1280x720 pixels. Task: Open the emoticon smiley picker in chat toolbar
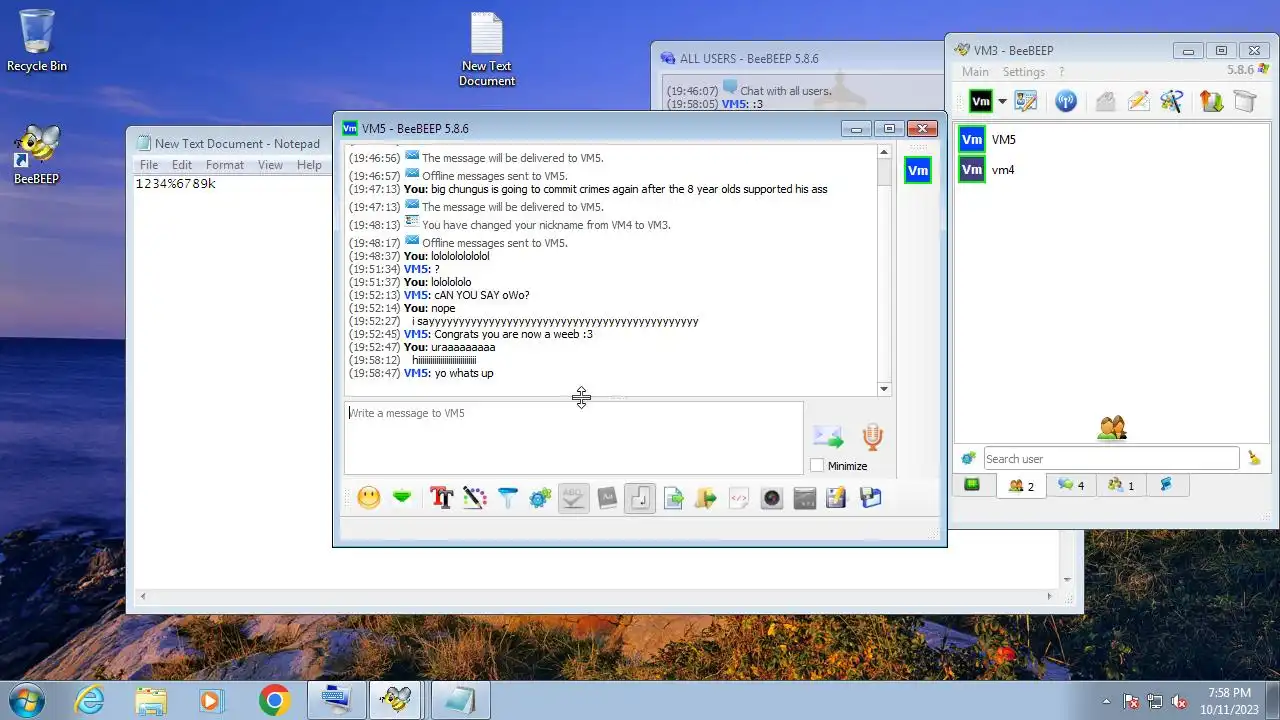point(369,497)
